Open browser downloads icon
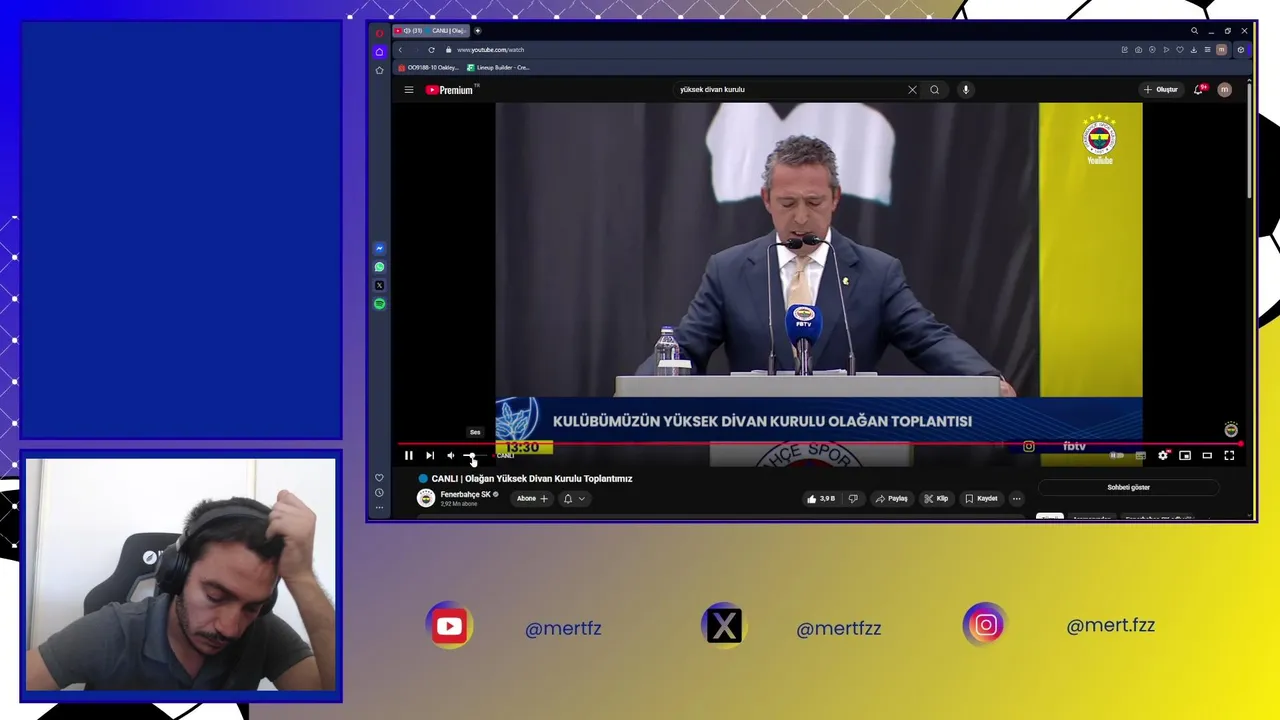 coord(1194,50)
